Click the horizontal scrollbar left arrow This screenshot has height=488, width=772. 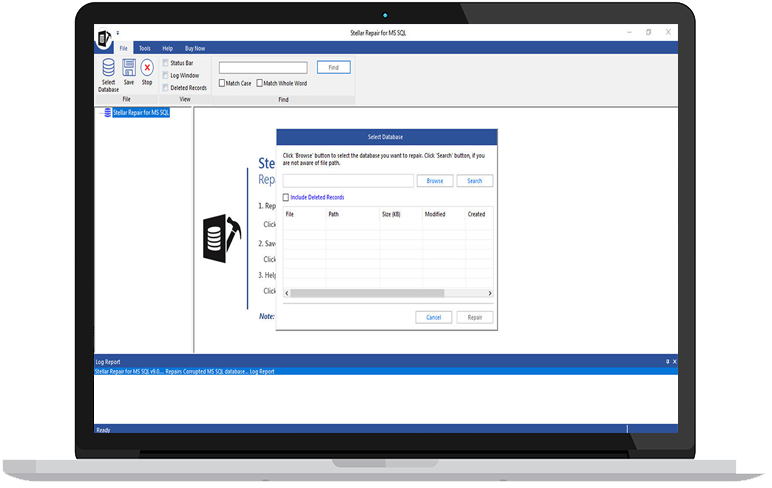click(287, 293)
